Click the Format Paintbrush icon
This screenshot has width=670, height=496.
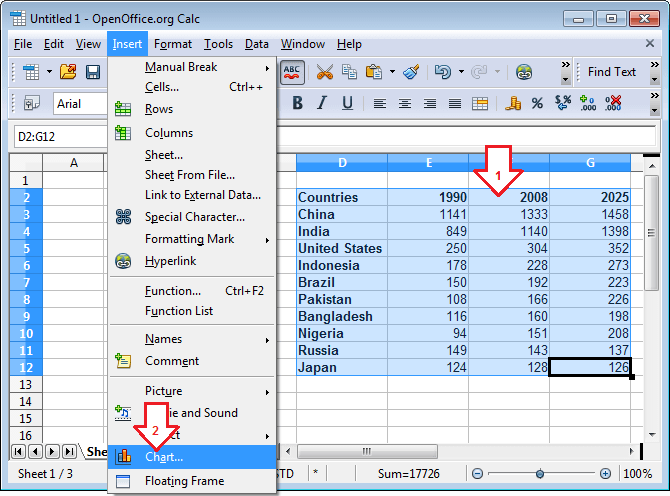coord(411,72)
